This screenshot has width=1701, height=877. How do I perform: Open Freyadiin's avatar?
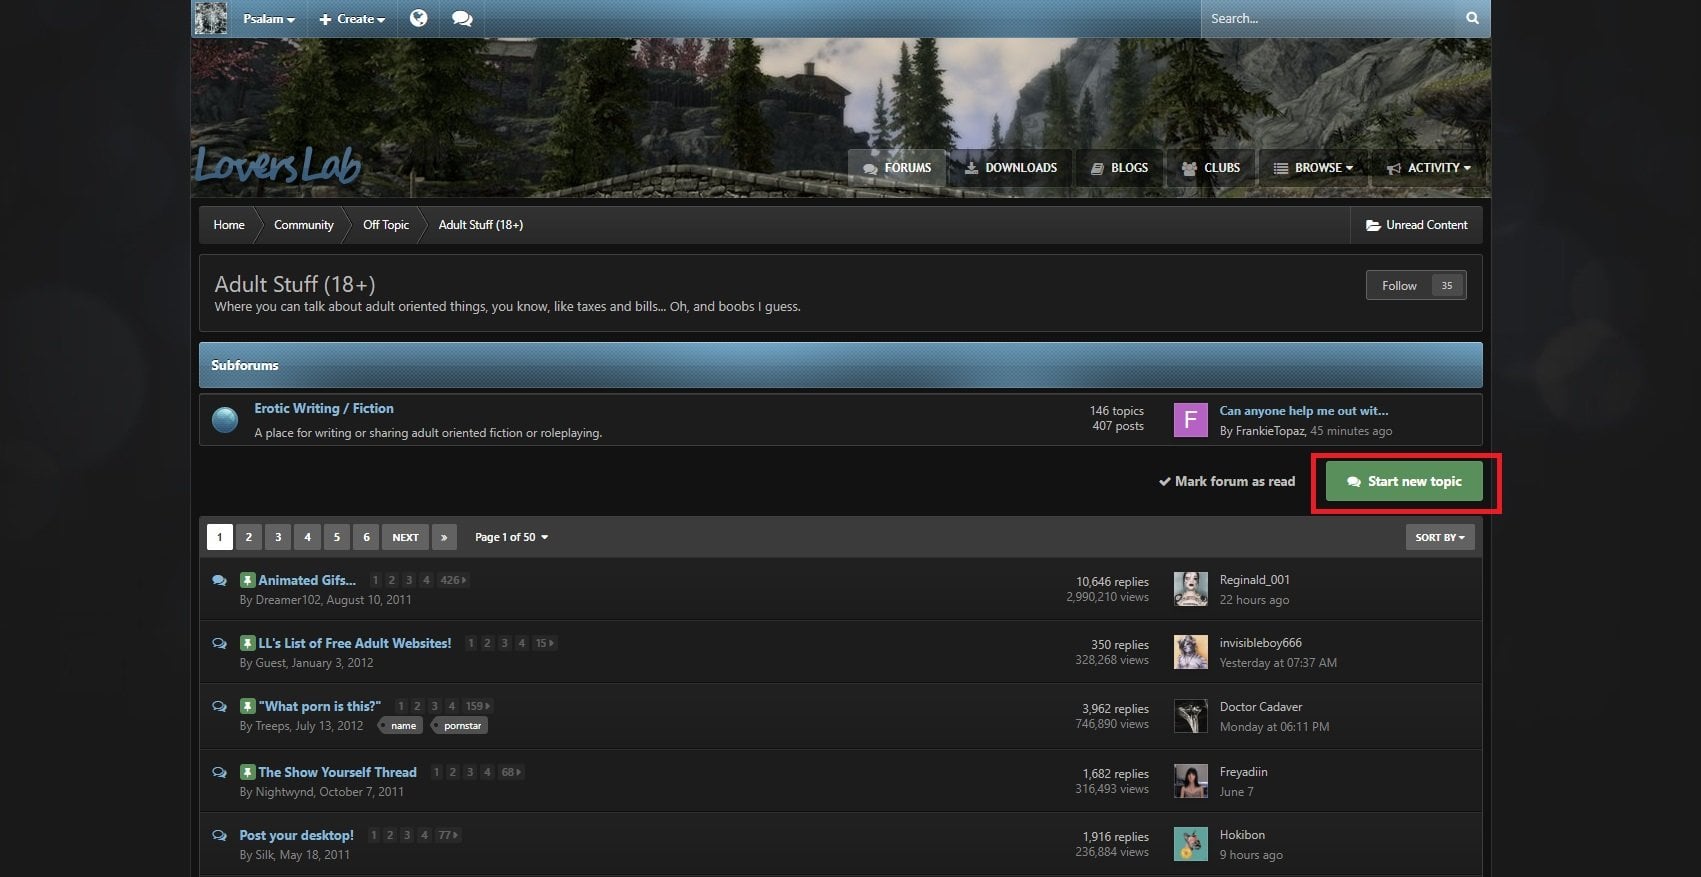tap(1190, 781)
